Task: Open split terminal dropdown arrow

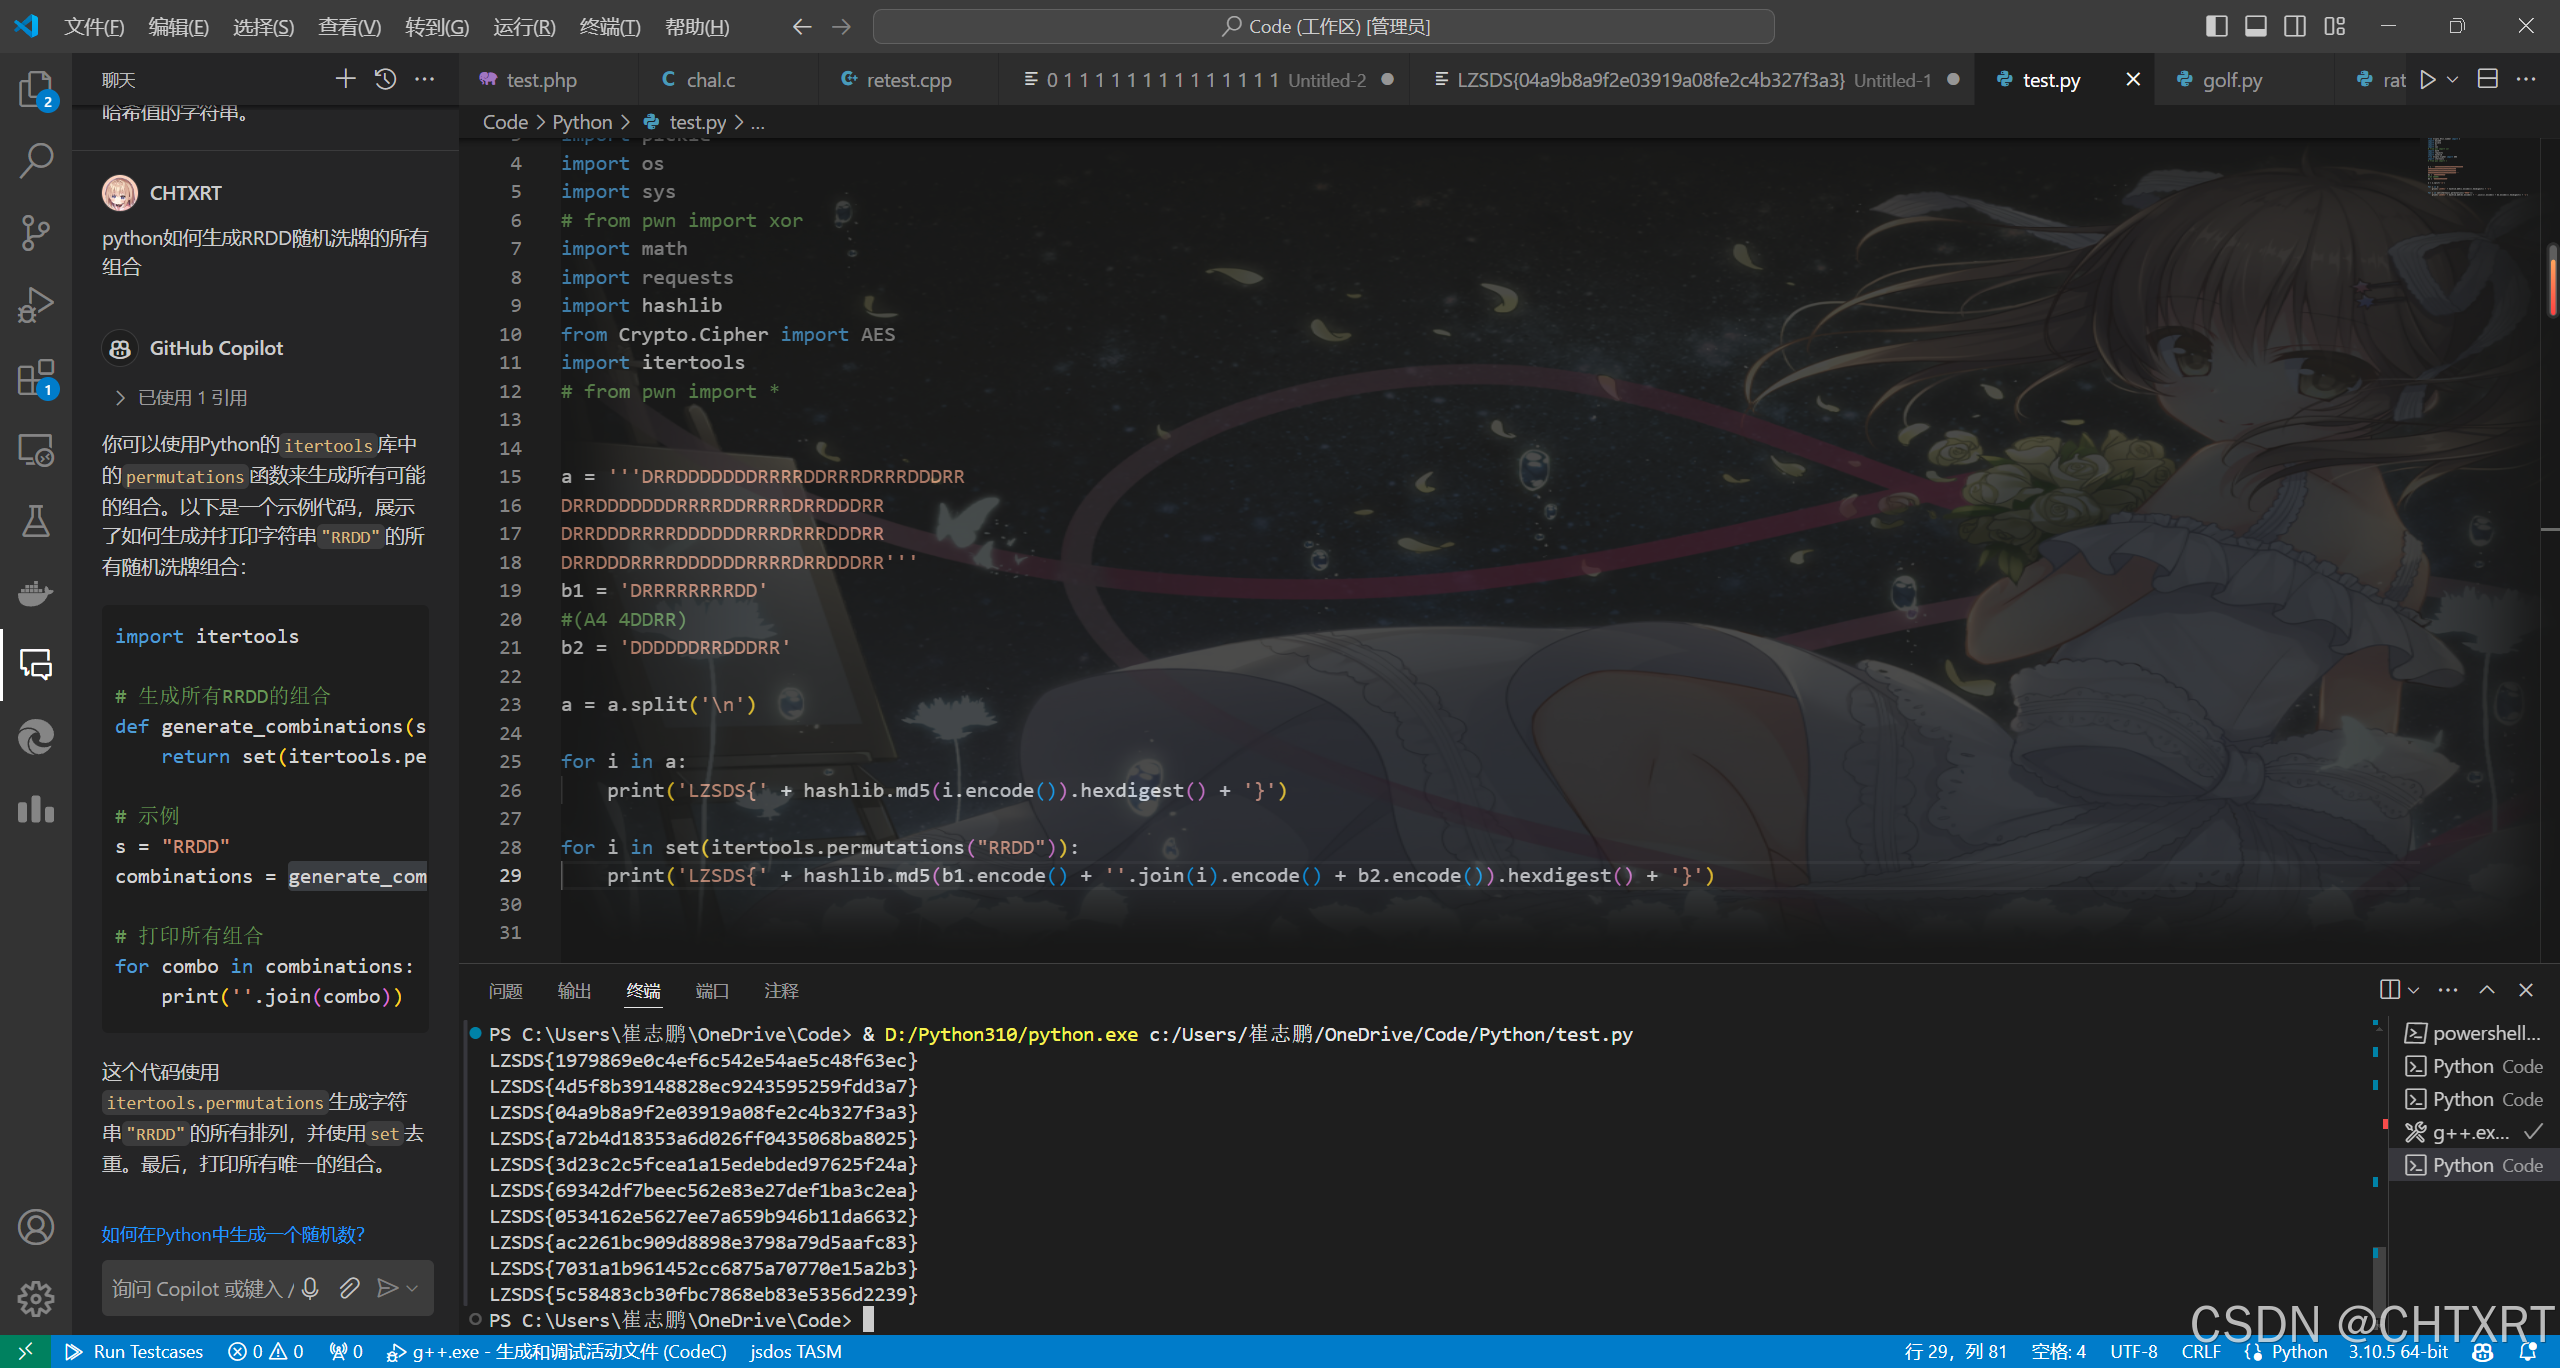Action: click(x=2413, y=990)
